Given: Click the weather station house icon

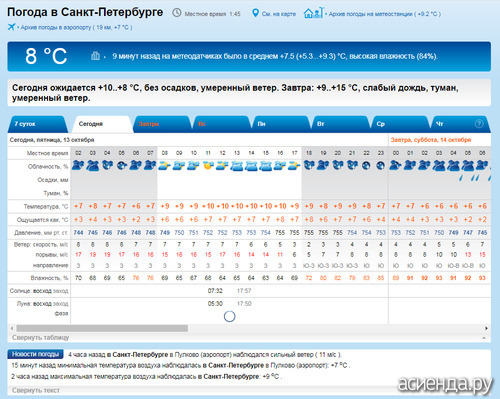Looking at the screenshot, I should click(x=313, y=13).
